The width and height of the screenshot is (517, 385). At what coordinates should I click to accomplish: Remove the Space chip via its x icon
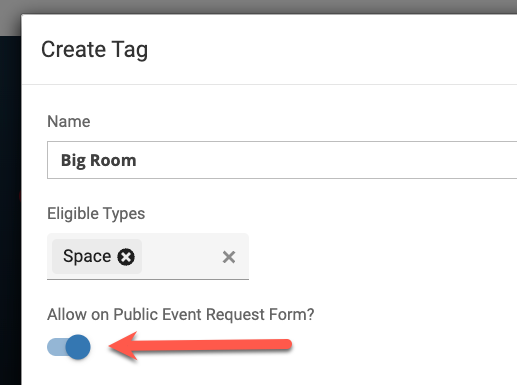126,257
